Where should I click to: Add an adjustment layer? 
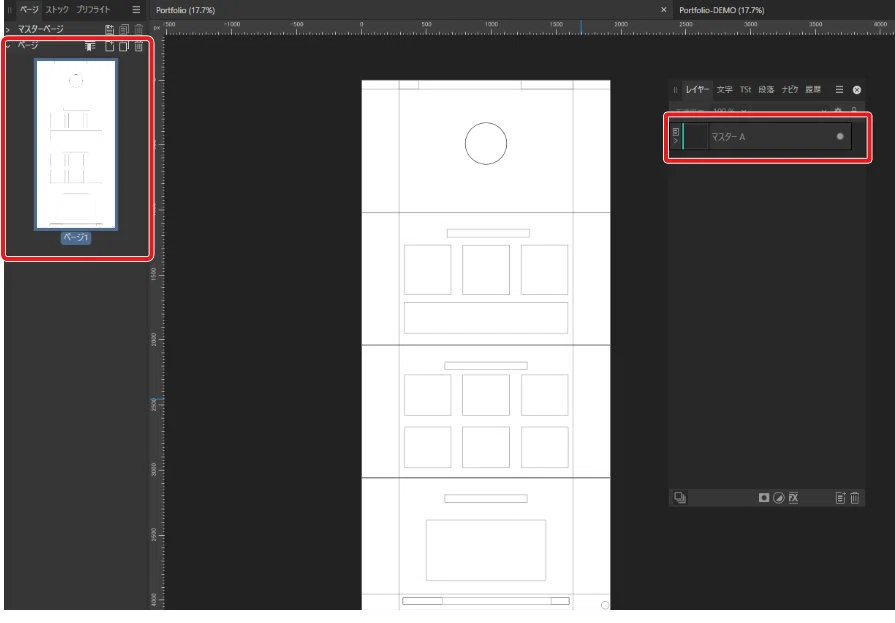coord(779,498)
